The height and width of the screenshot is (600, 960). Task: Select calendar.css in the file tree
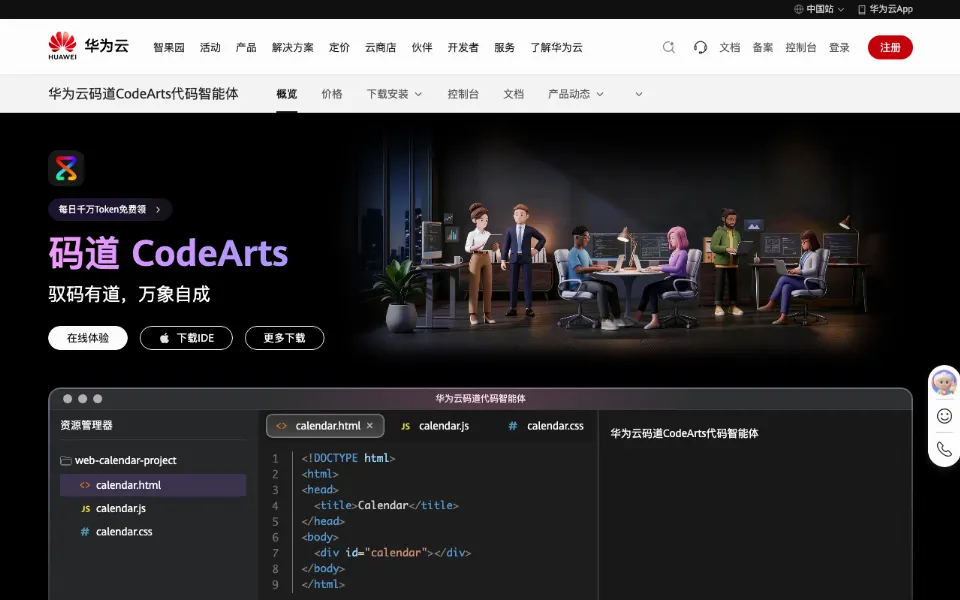coord(153,531)
